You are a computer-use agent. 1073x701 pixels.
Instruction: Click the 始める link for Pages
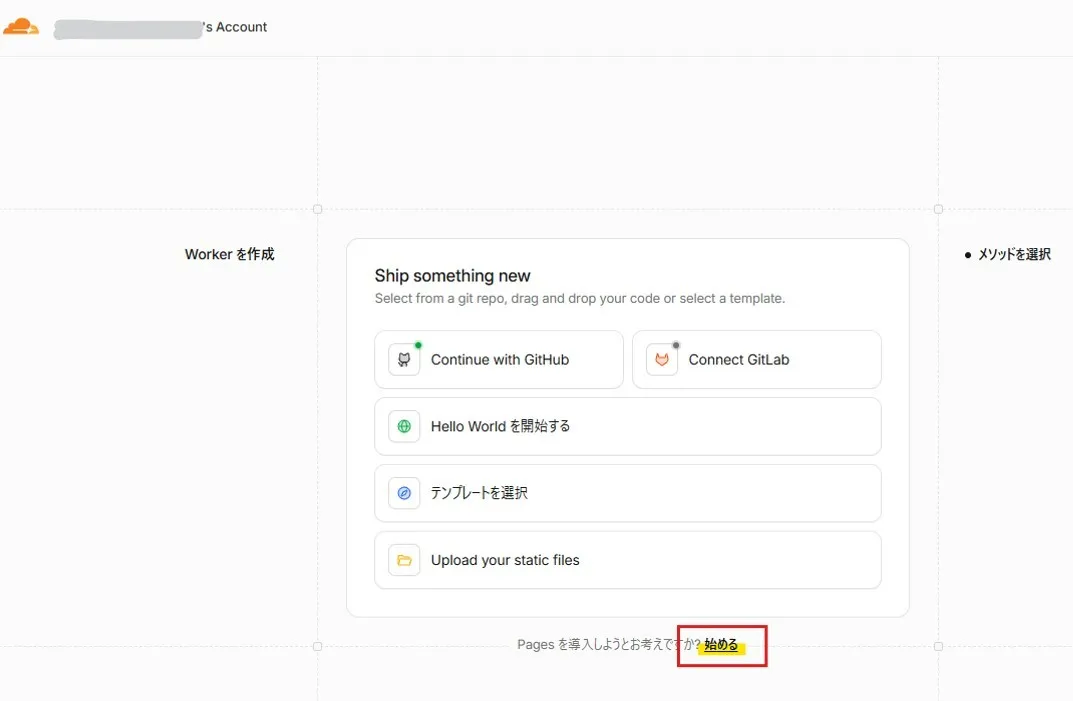[x=721, y=645]
